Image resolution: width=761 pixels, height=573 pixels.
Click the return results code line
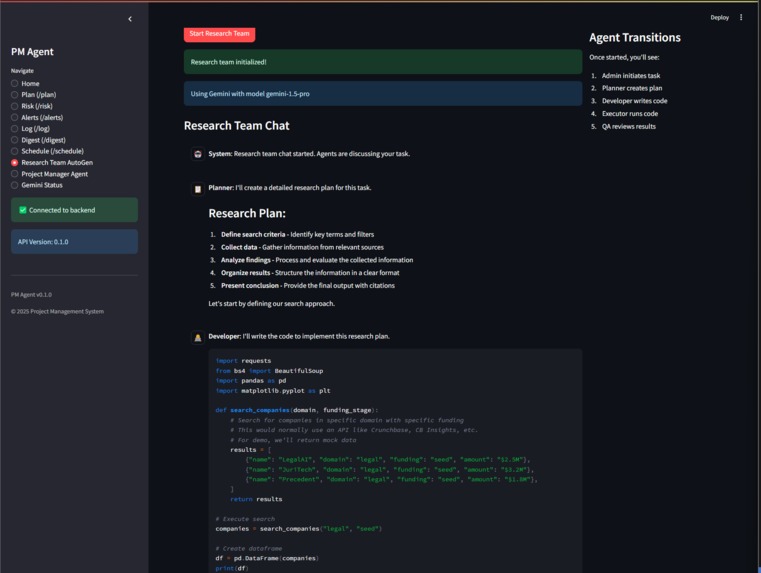tap(256, 499)
